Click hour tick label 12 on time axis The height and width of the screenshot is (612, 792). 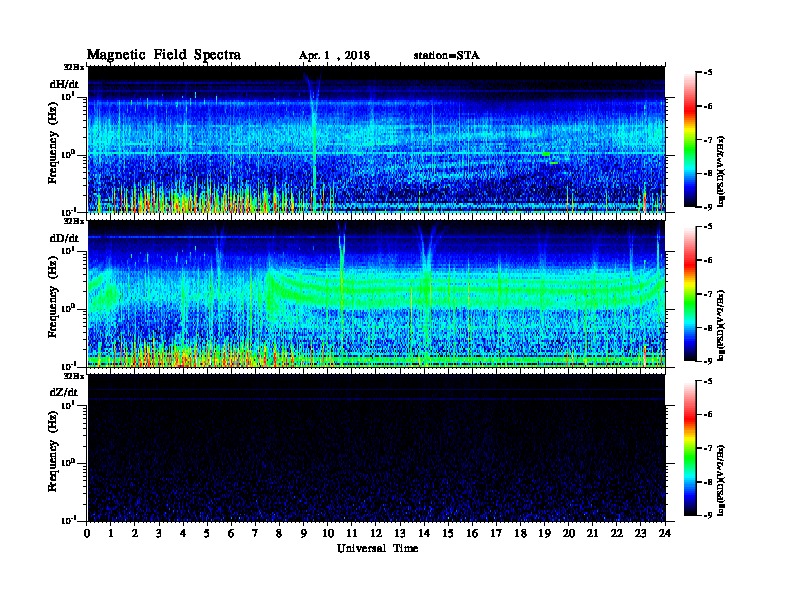click(x=376, y=533)
